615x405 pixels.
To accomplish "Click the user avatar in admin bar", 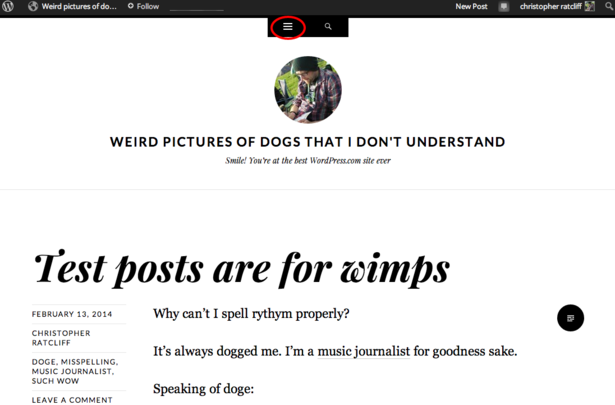I will pyautogui.click(x=590, y=6).
